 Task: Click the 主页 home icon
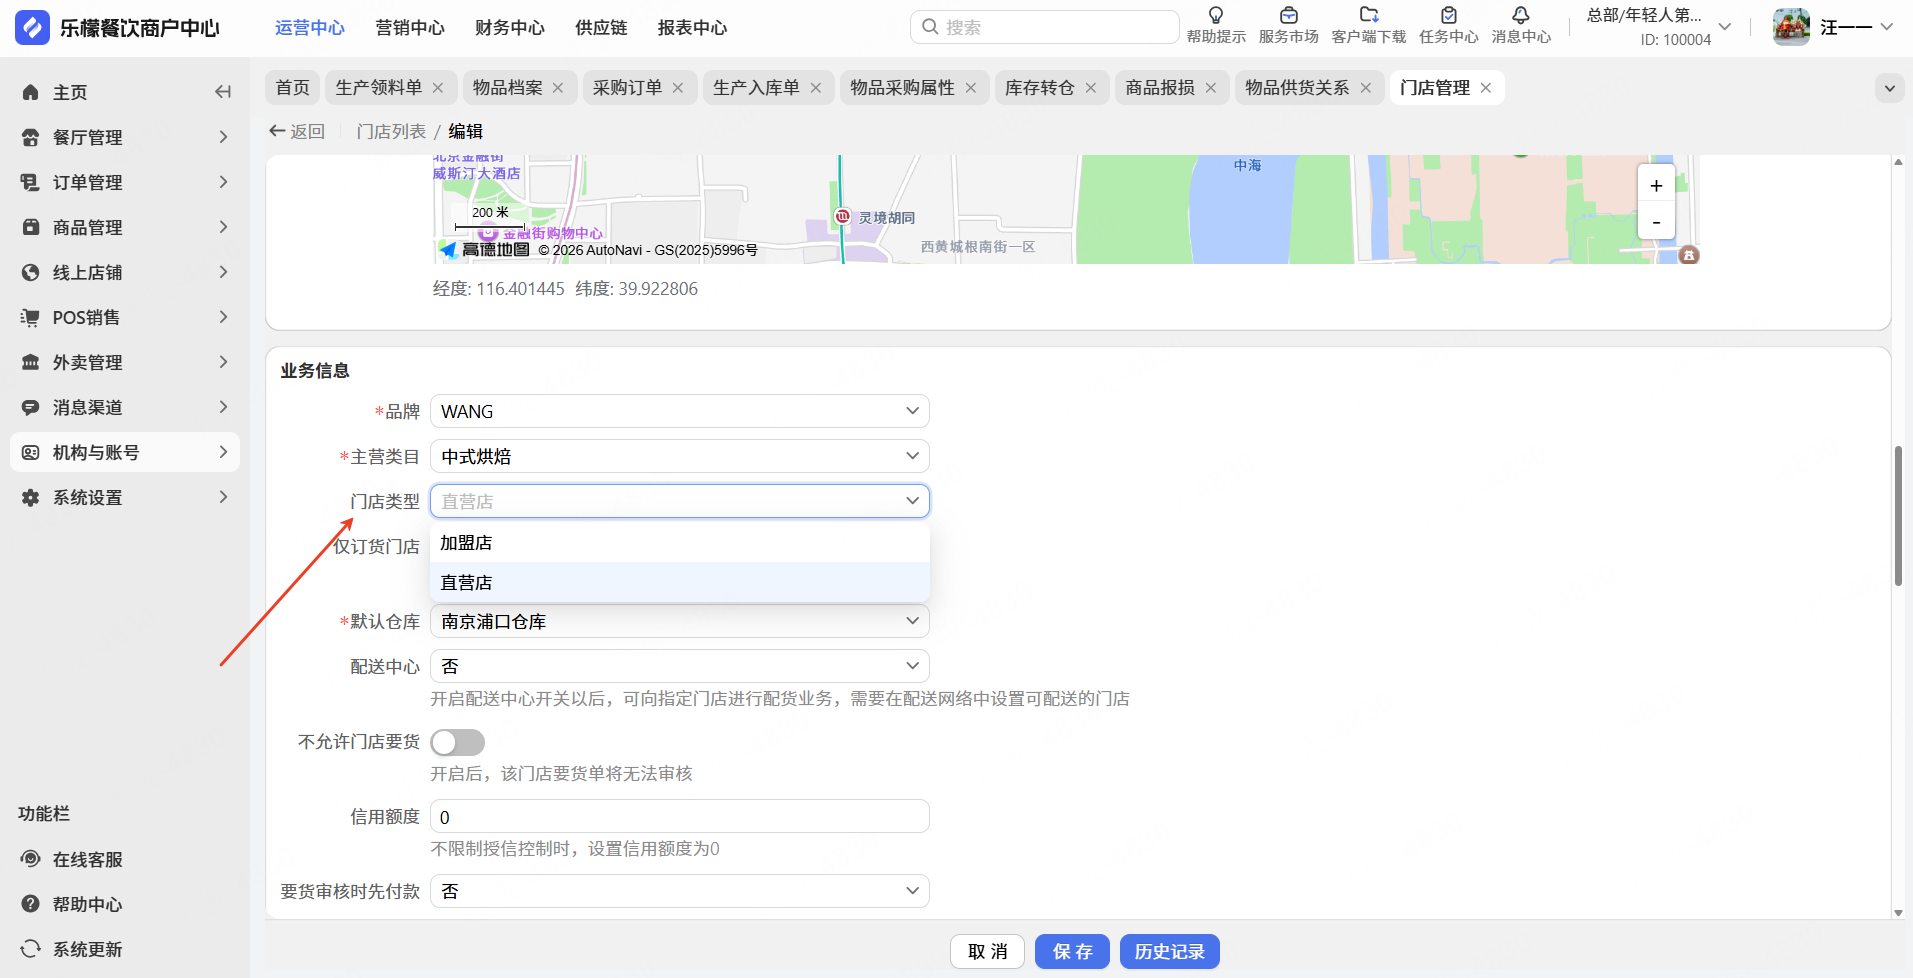(x=31, y=92)
